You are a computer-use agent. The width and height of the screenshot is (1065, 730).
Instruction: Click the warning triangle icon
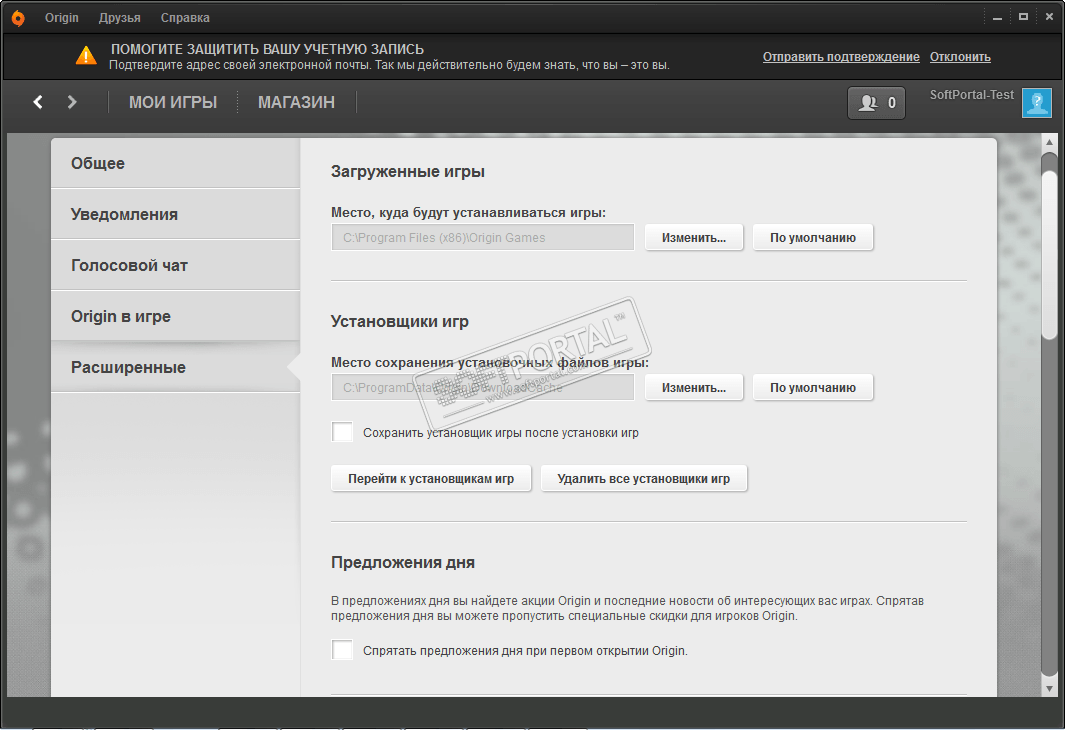[x=86, y=56]
